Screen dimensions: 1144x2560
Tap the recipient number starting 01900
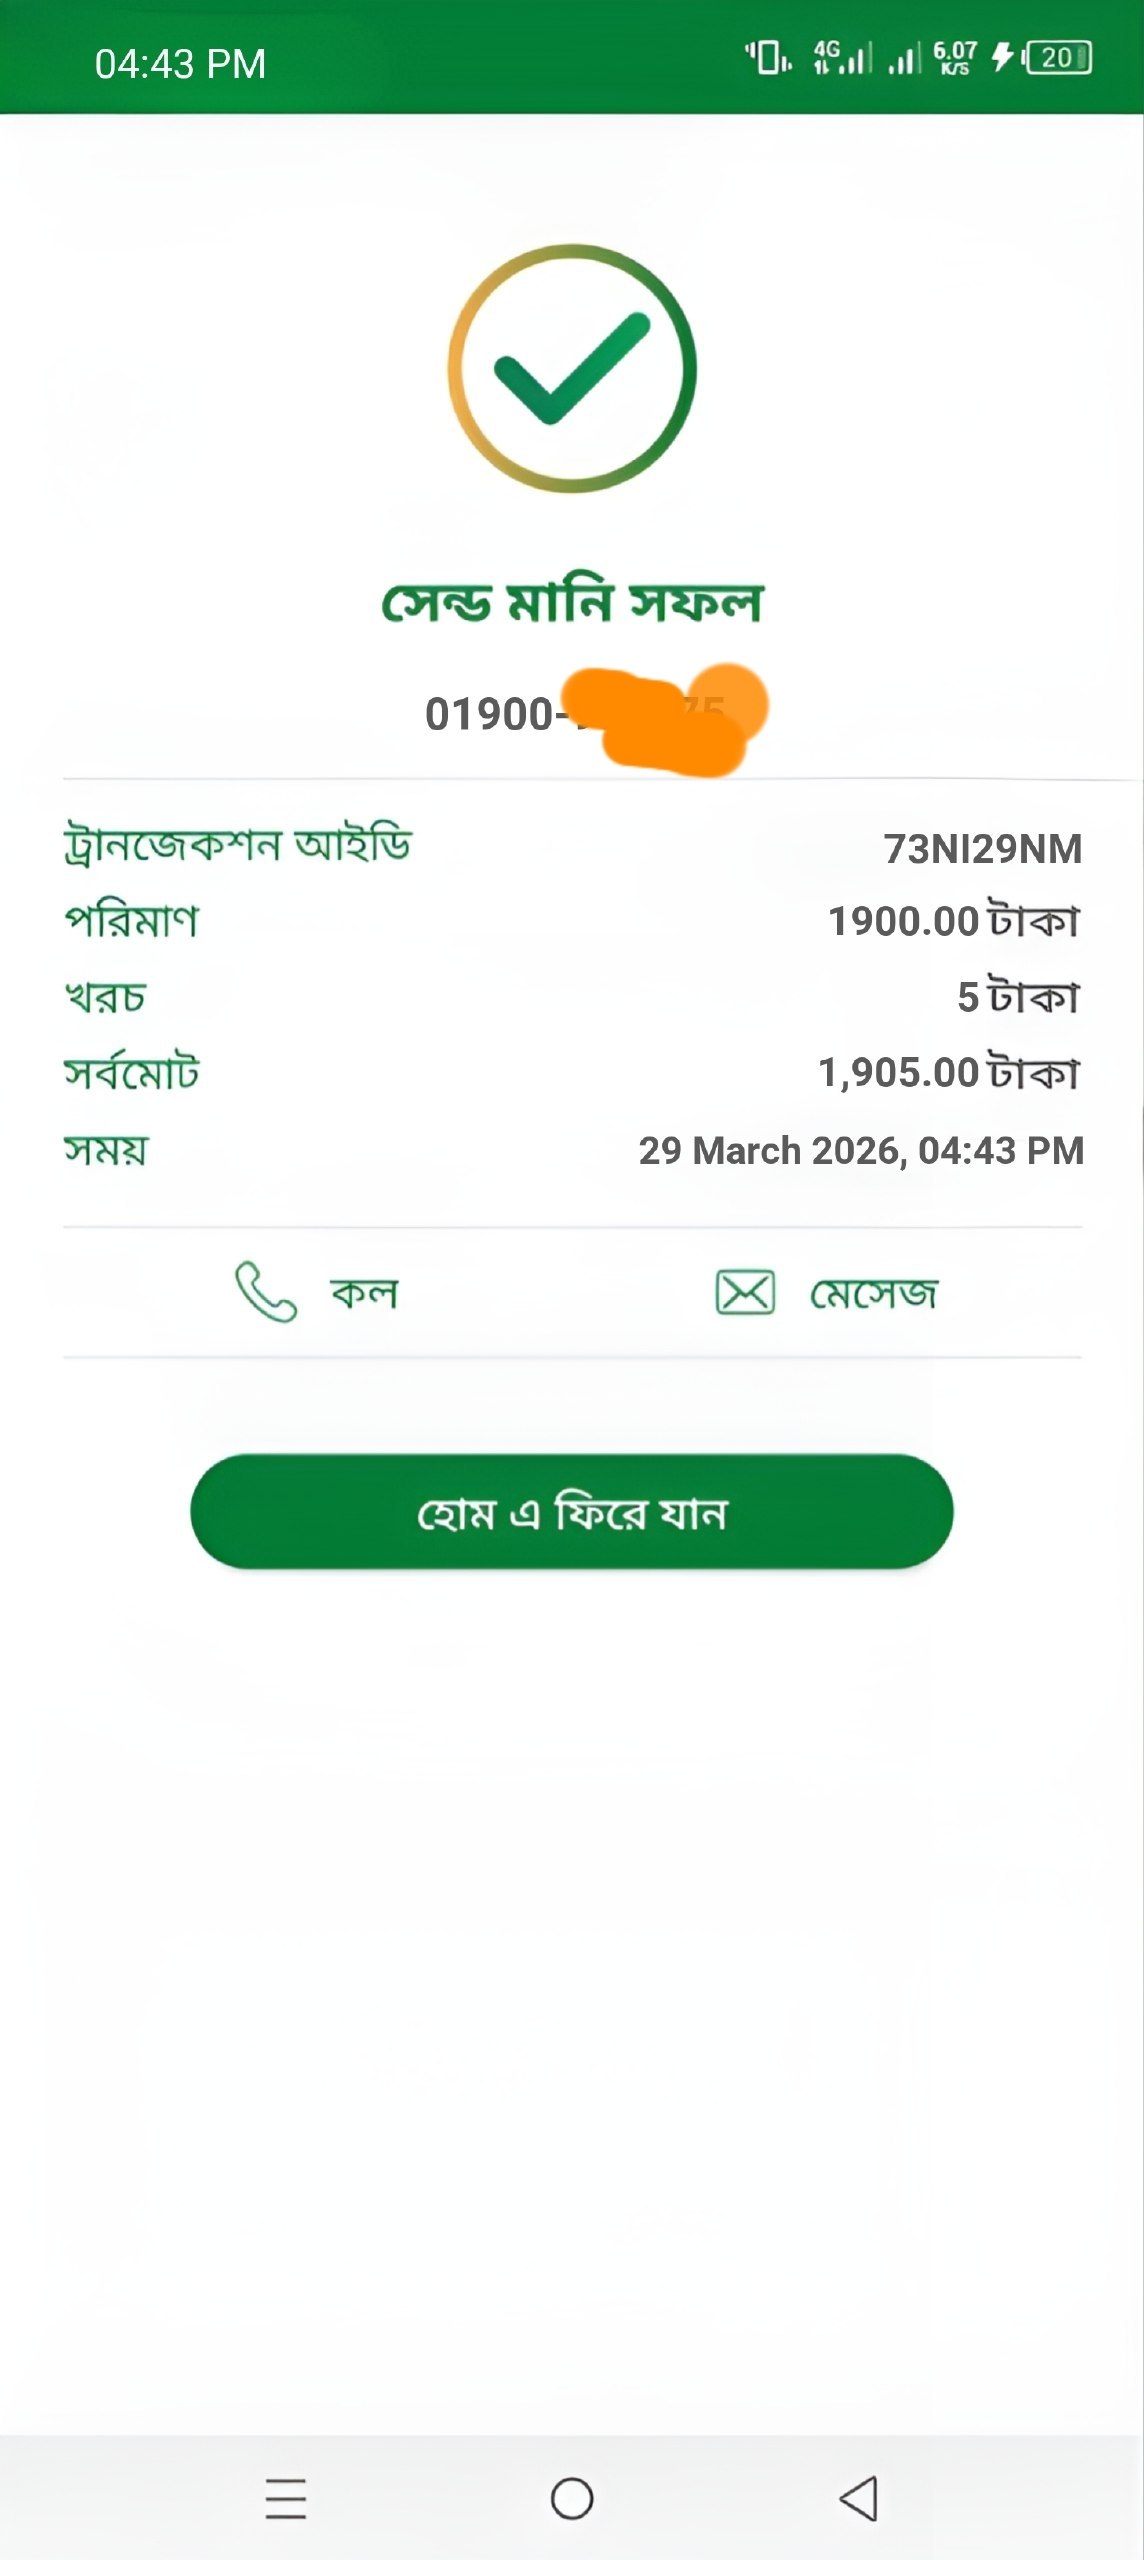coord(490,714)
